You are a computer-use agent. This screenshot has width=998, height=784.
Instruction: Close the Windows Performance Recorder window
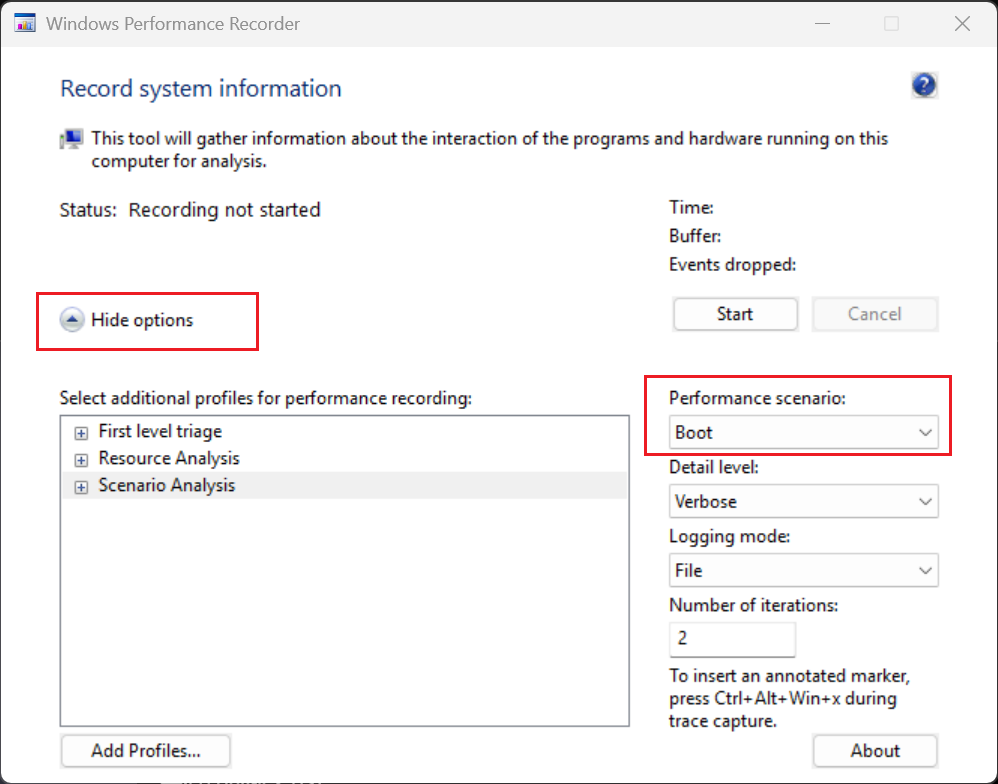[962, 24]
